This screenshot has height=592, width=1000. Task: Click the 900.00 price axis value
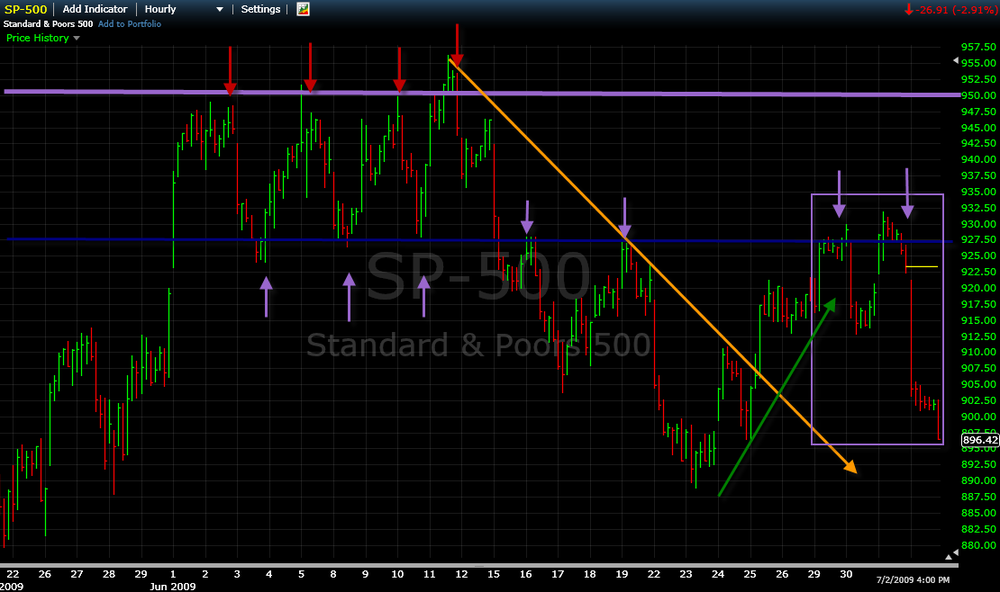point(978,416)
